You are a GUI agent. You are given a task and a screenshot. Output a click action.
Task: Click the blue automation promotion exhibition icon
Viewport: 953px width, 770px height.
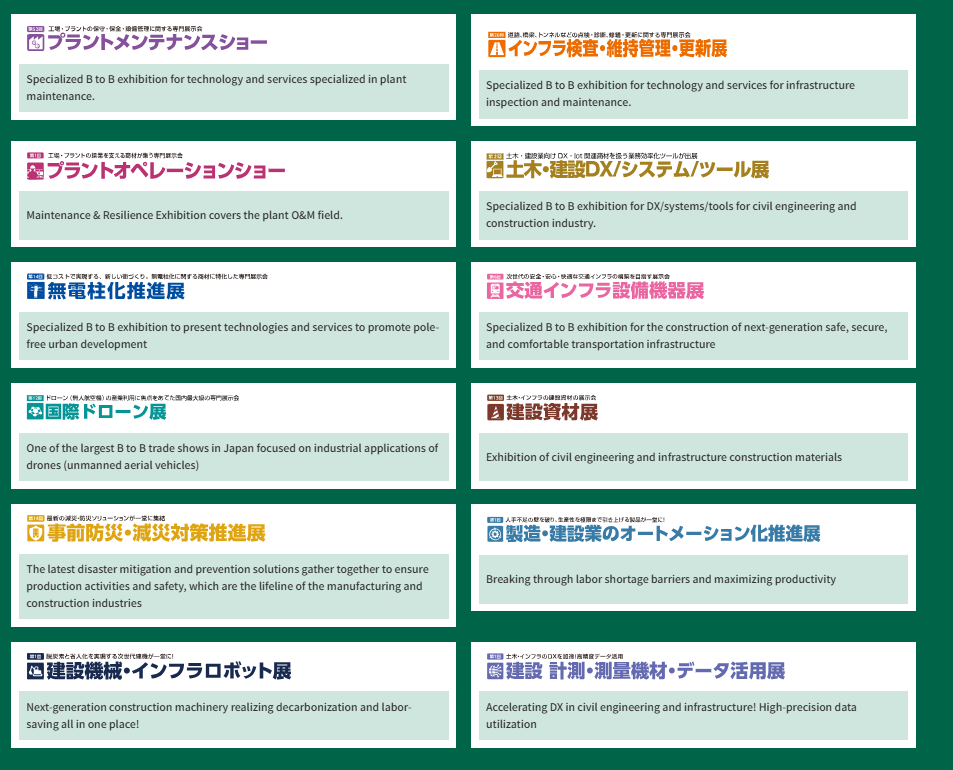point(494,534)
